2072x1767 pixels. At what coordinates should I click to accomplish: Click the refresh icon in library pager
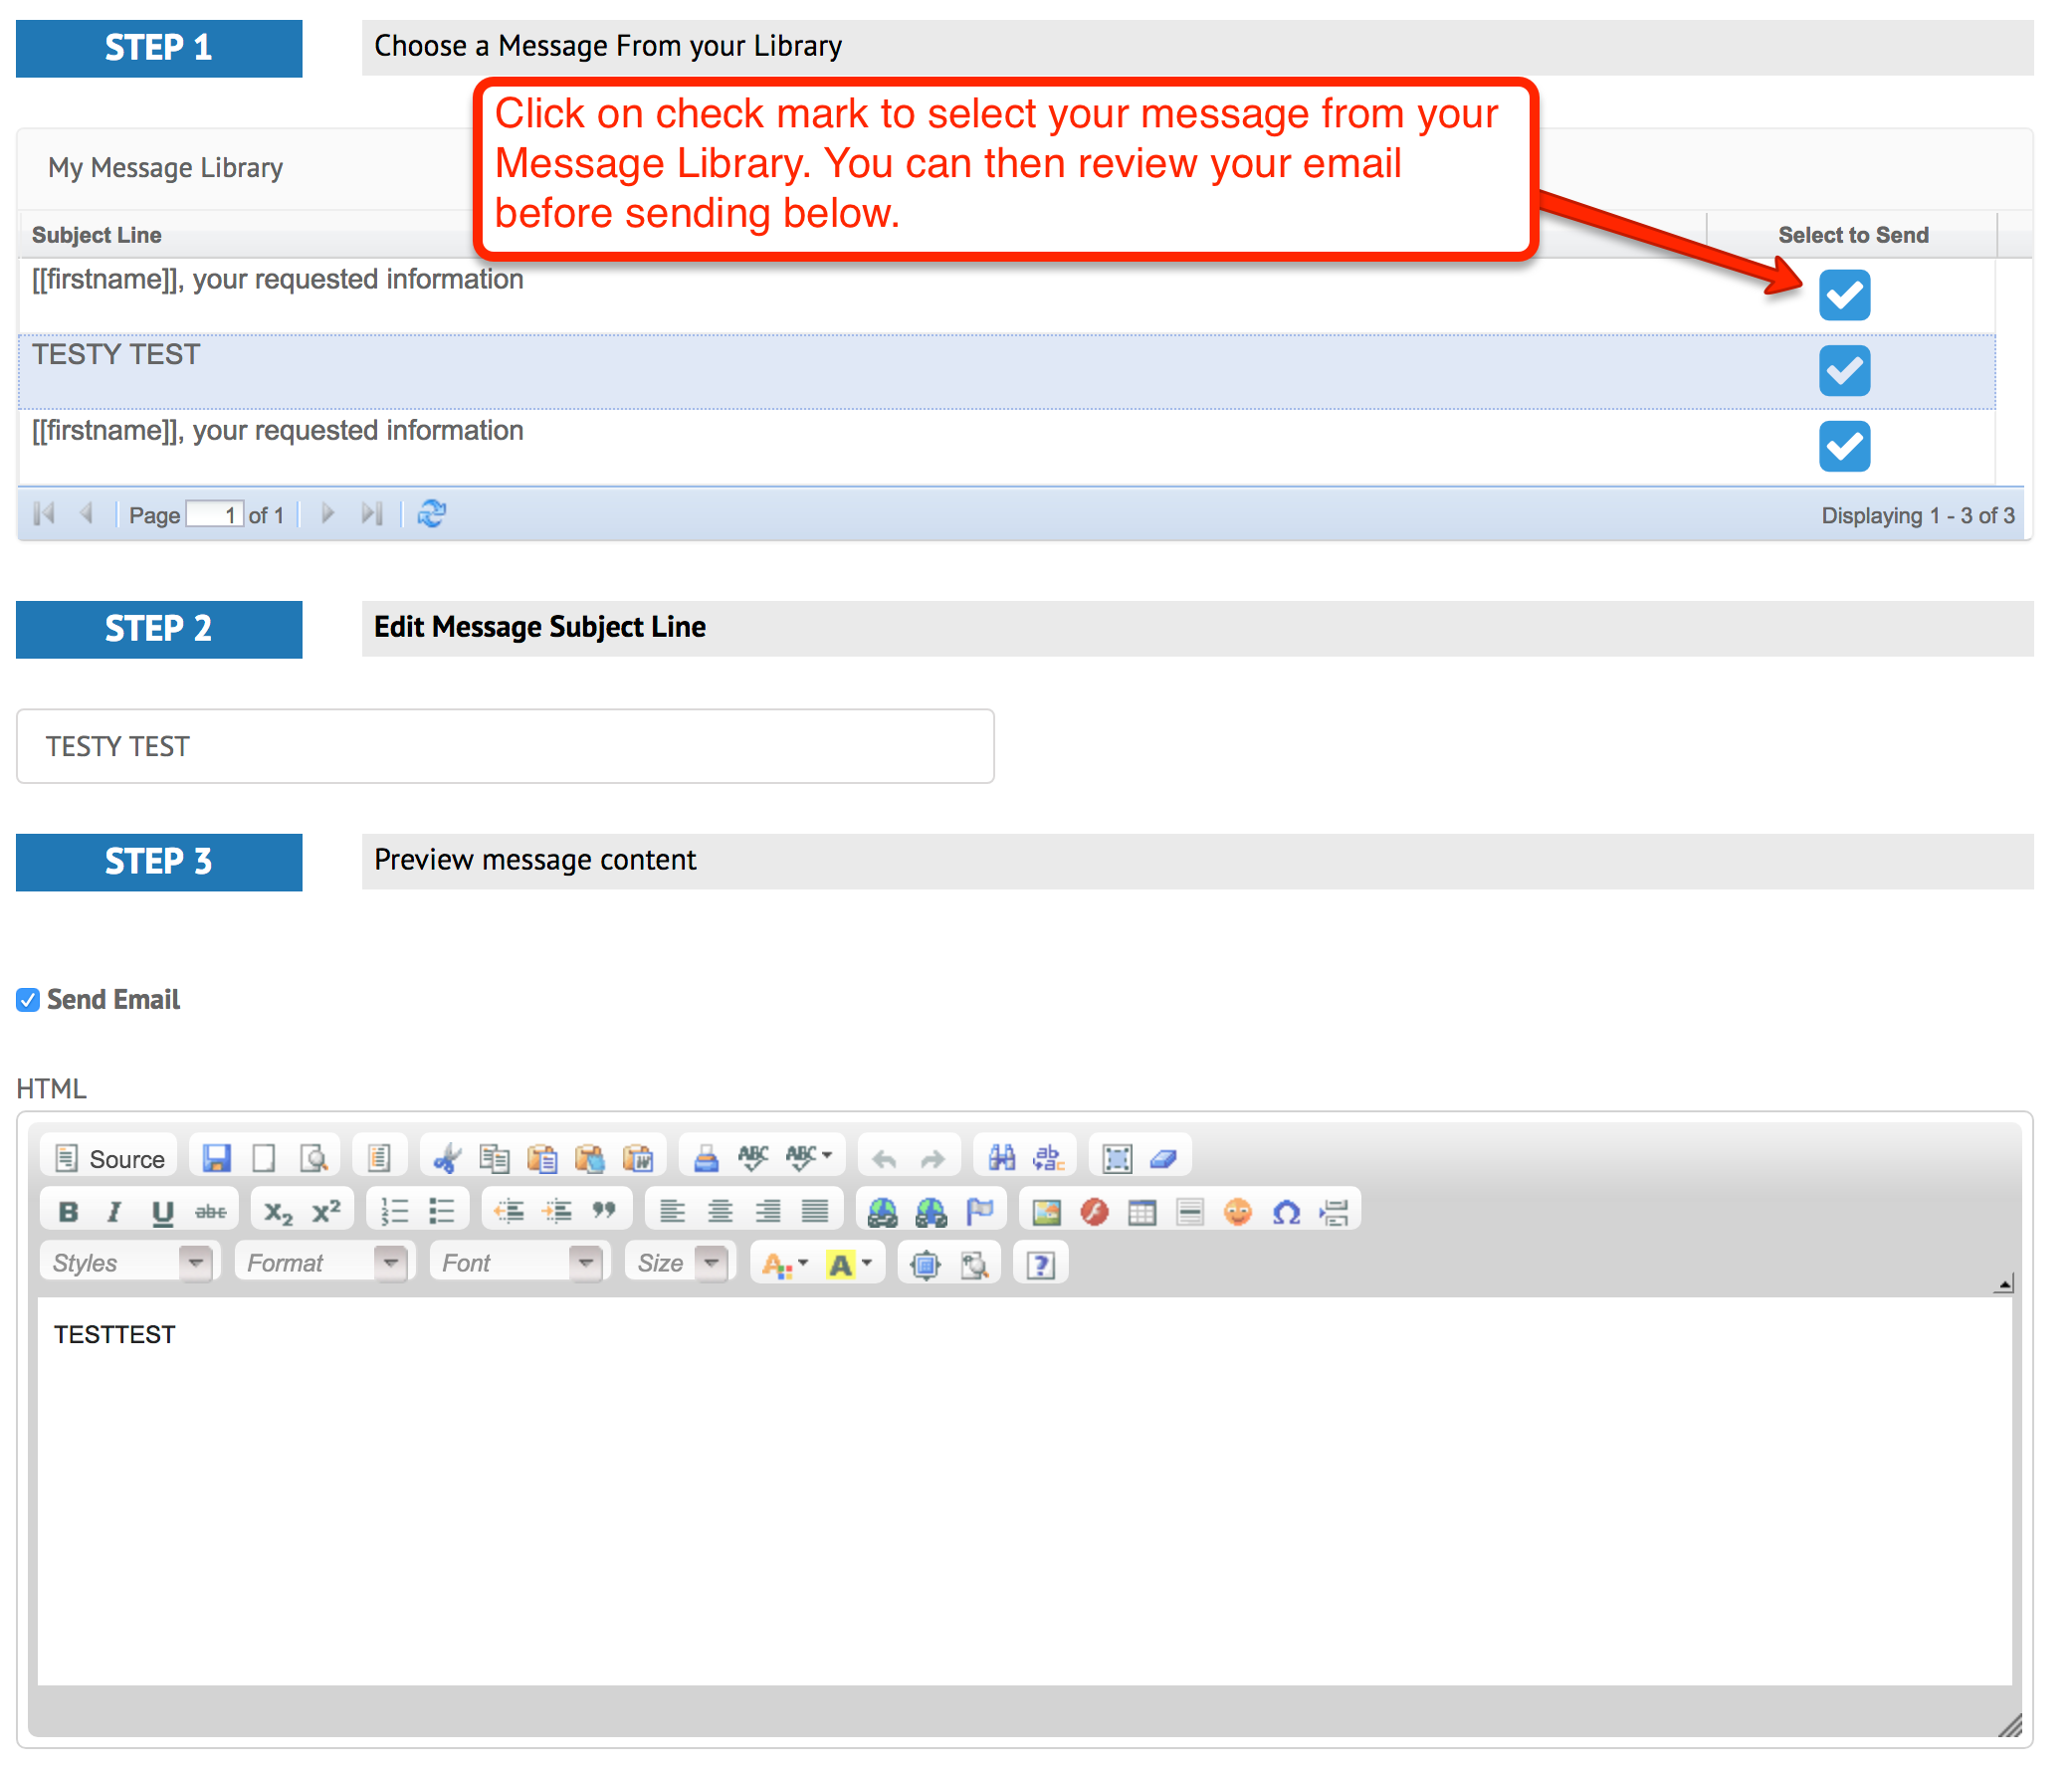point(431,514)
